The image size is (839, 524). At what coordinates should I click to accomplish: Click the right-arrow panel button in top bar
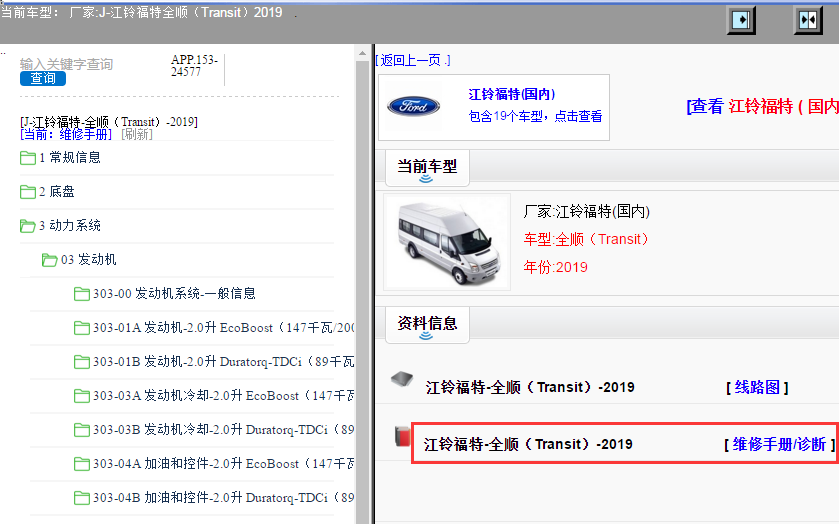[741, 20]
